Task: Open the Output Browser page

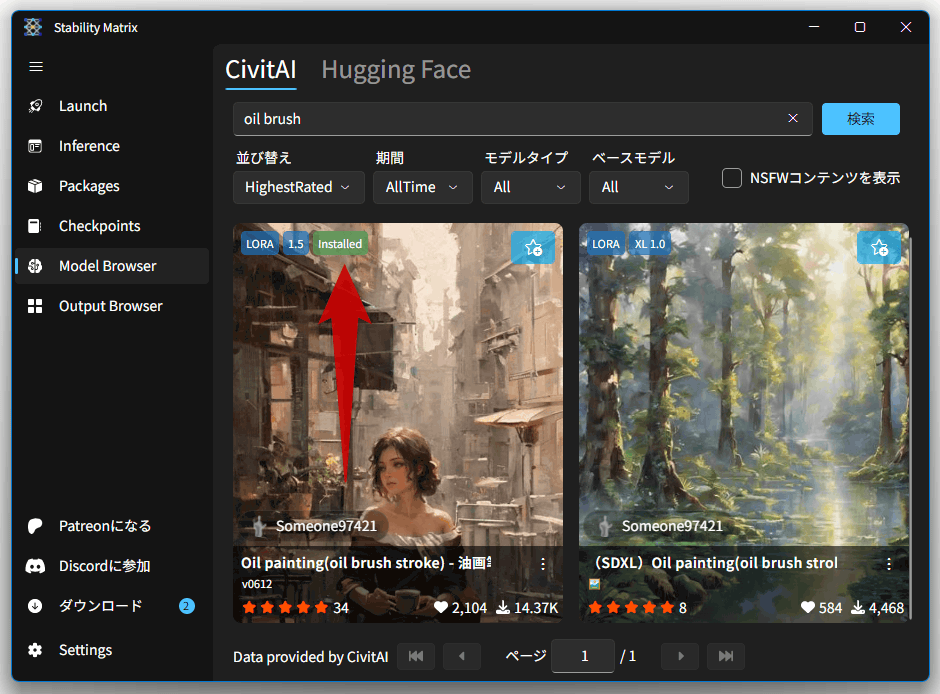Action: pyautogui.click(x=112, y=306)
